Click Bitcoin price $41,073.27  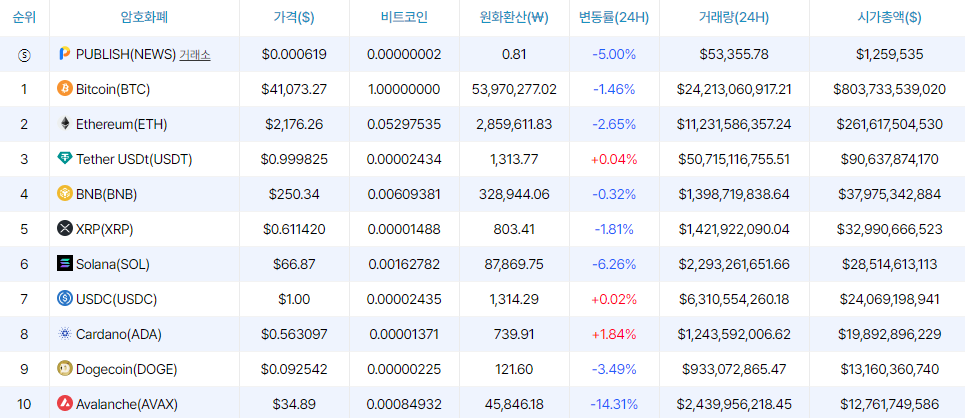point(294,89)
